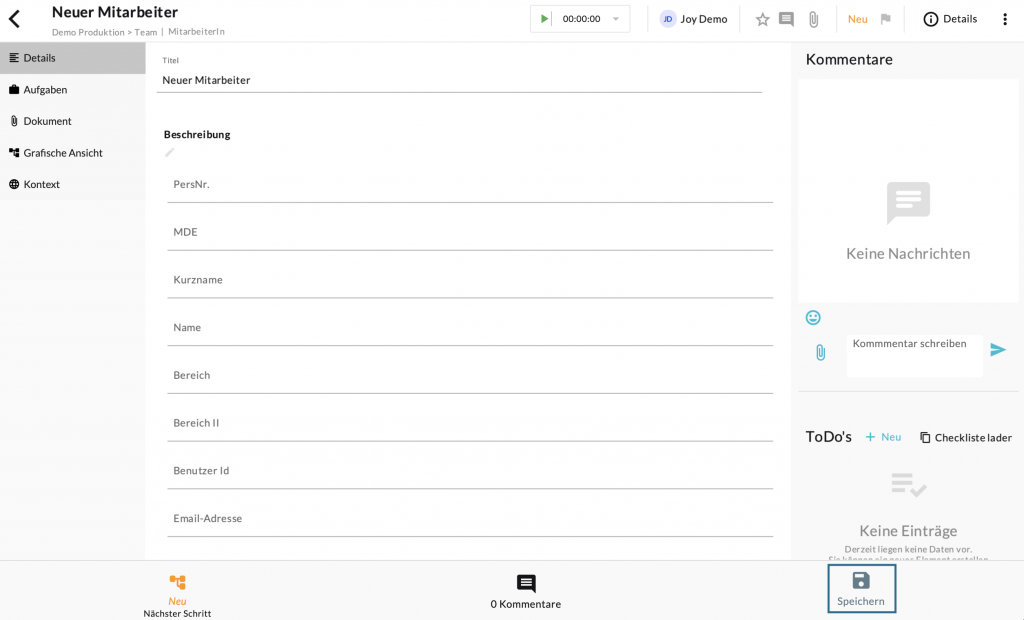The height and width of the screenshot is (620, 1024).
Task: Mark item as favorite with star icon
Action: pyautogui.click(x=762, y=19)
